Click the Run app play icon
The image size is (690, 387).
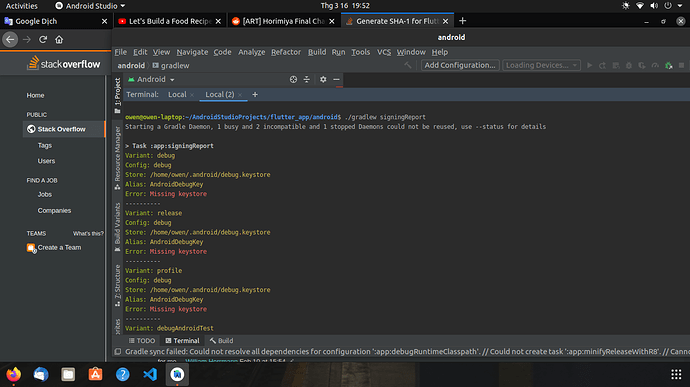point(590,65)
